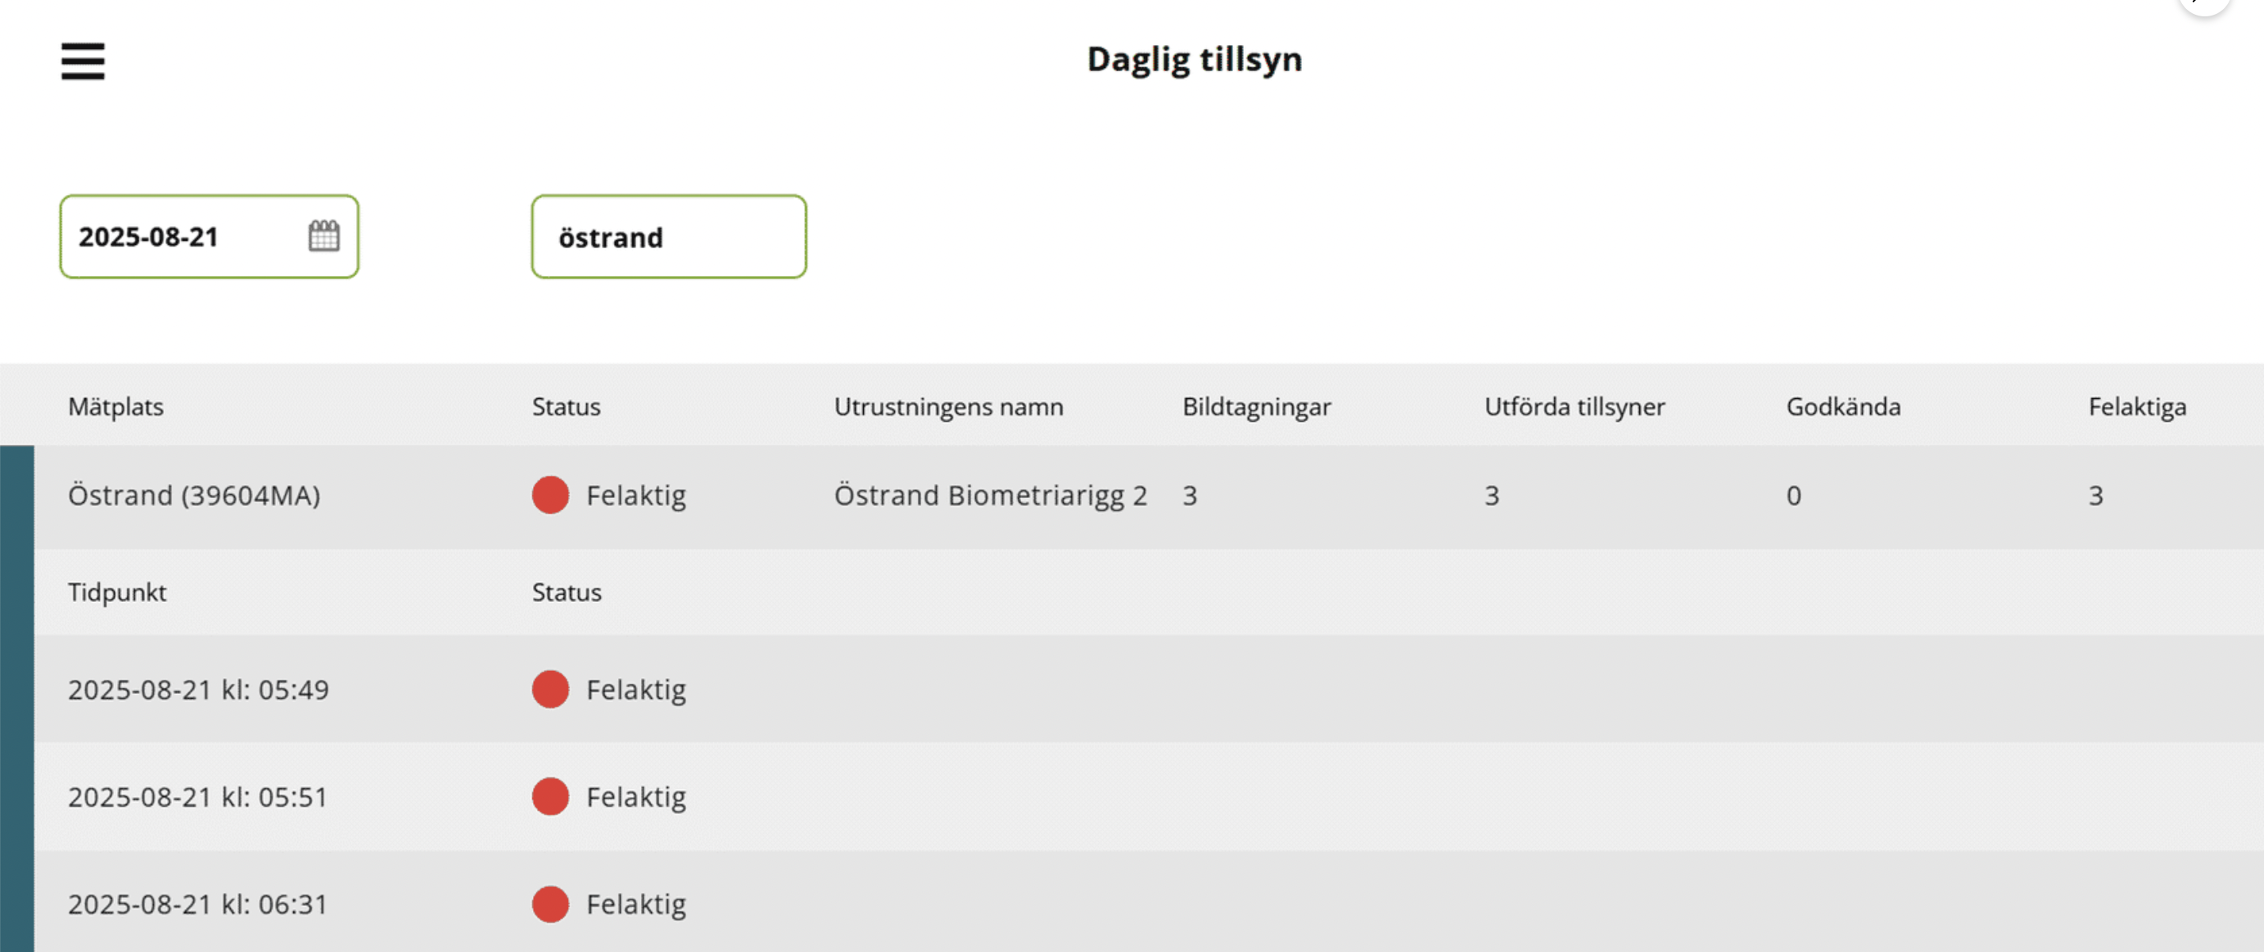Screen dimensions: 2264x952
Task: Select Östrand Biometriarigg 2 equipment name
Action: click(991, 495)
